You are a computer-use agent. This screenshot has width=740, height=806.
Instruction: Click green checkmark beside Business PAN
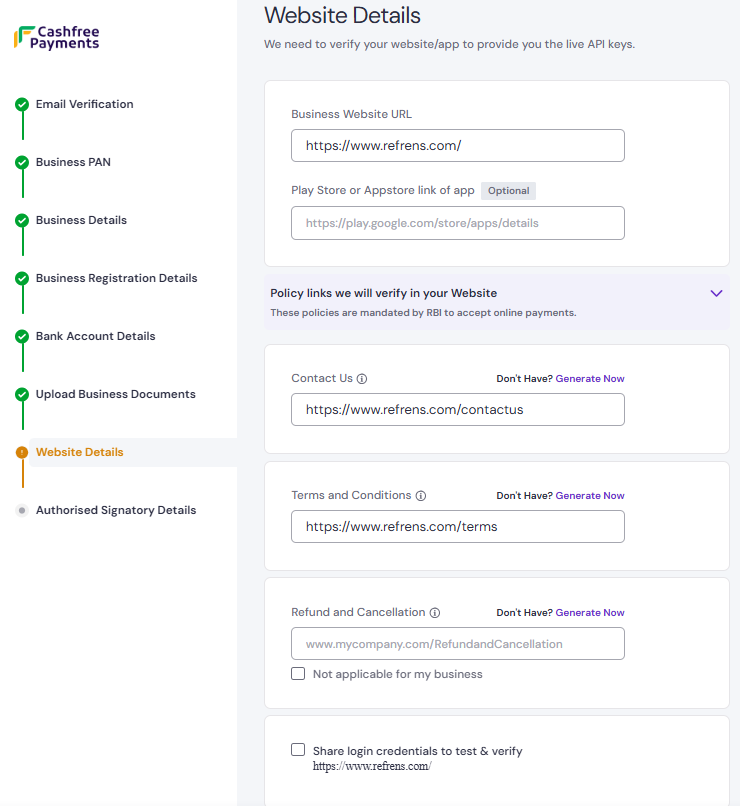click(22, 162)
